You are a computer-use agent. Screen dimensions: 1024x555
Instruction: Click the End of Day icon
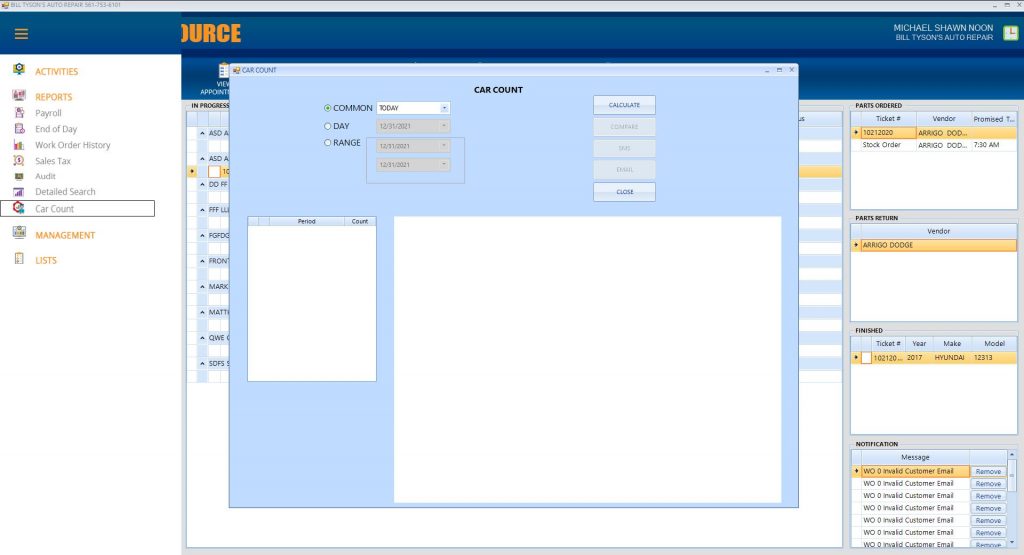[18, 129]
